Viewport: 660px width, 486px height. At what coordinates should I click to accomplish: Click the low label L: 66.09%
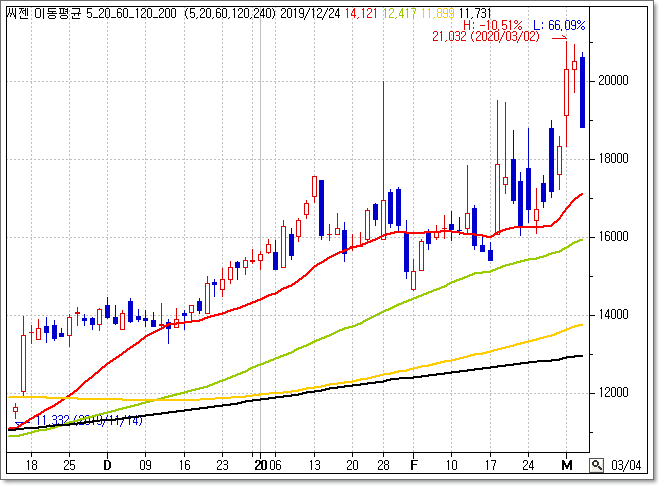559,25
